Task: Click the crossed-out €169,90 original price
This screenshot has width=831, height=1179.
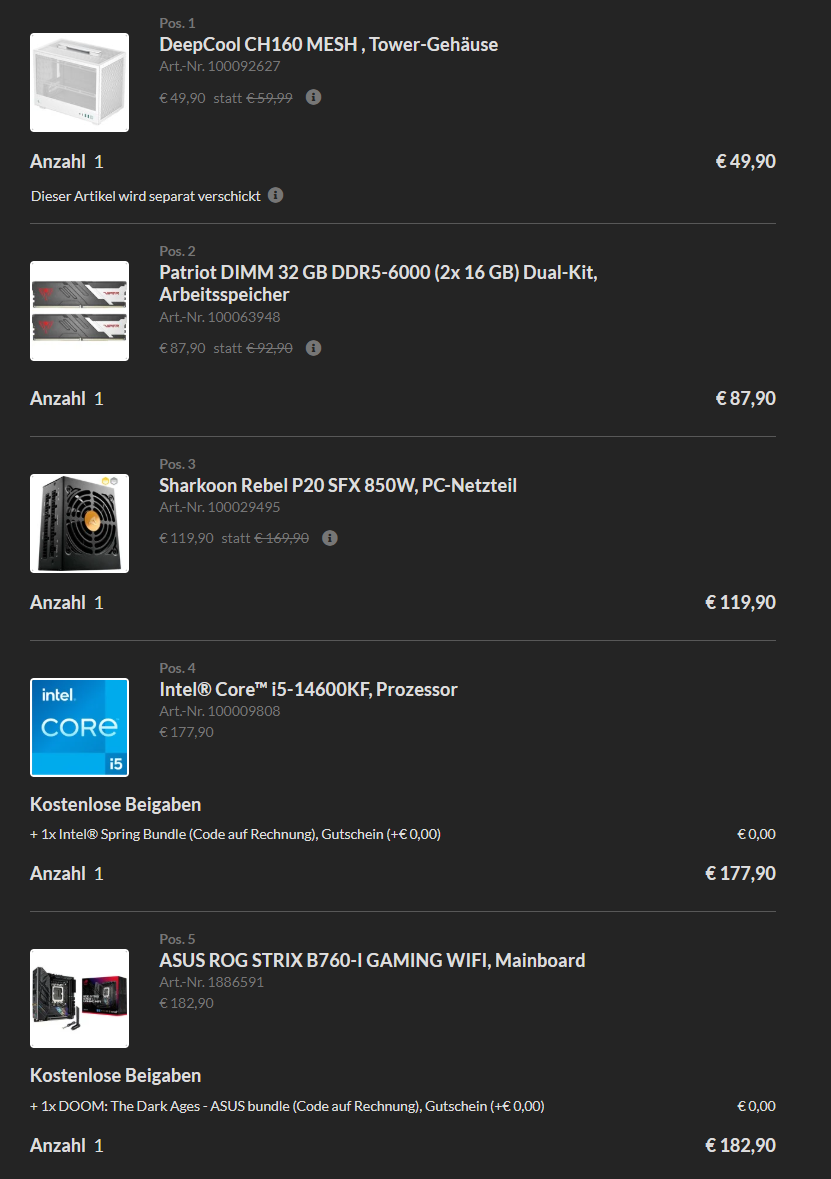Action: click(282, 538)
